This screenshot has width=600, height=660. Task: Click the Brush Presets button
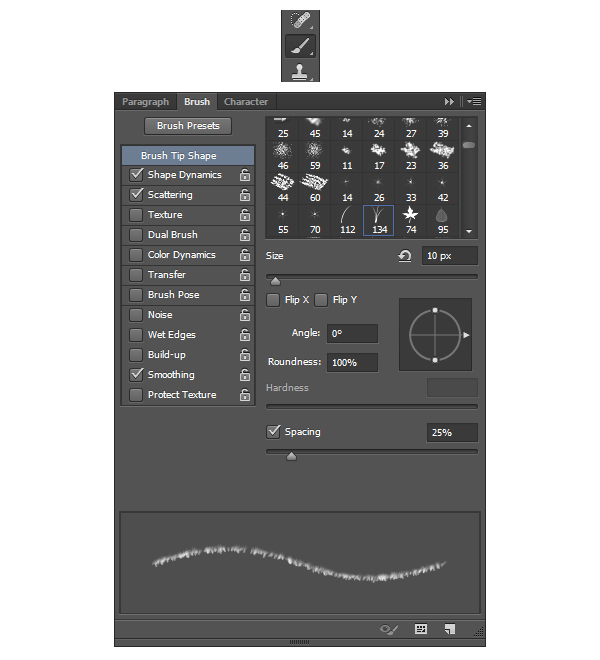click(188, 126)
